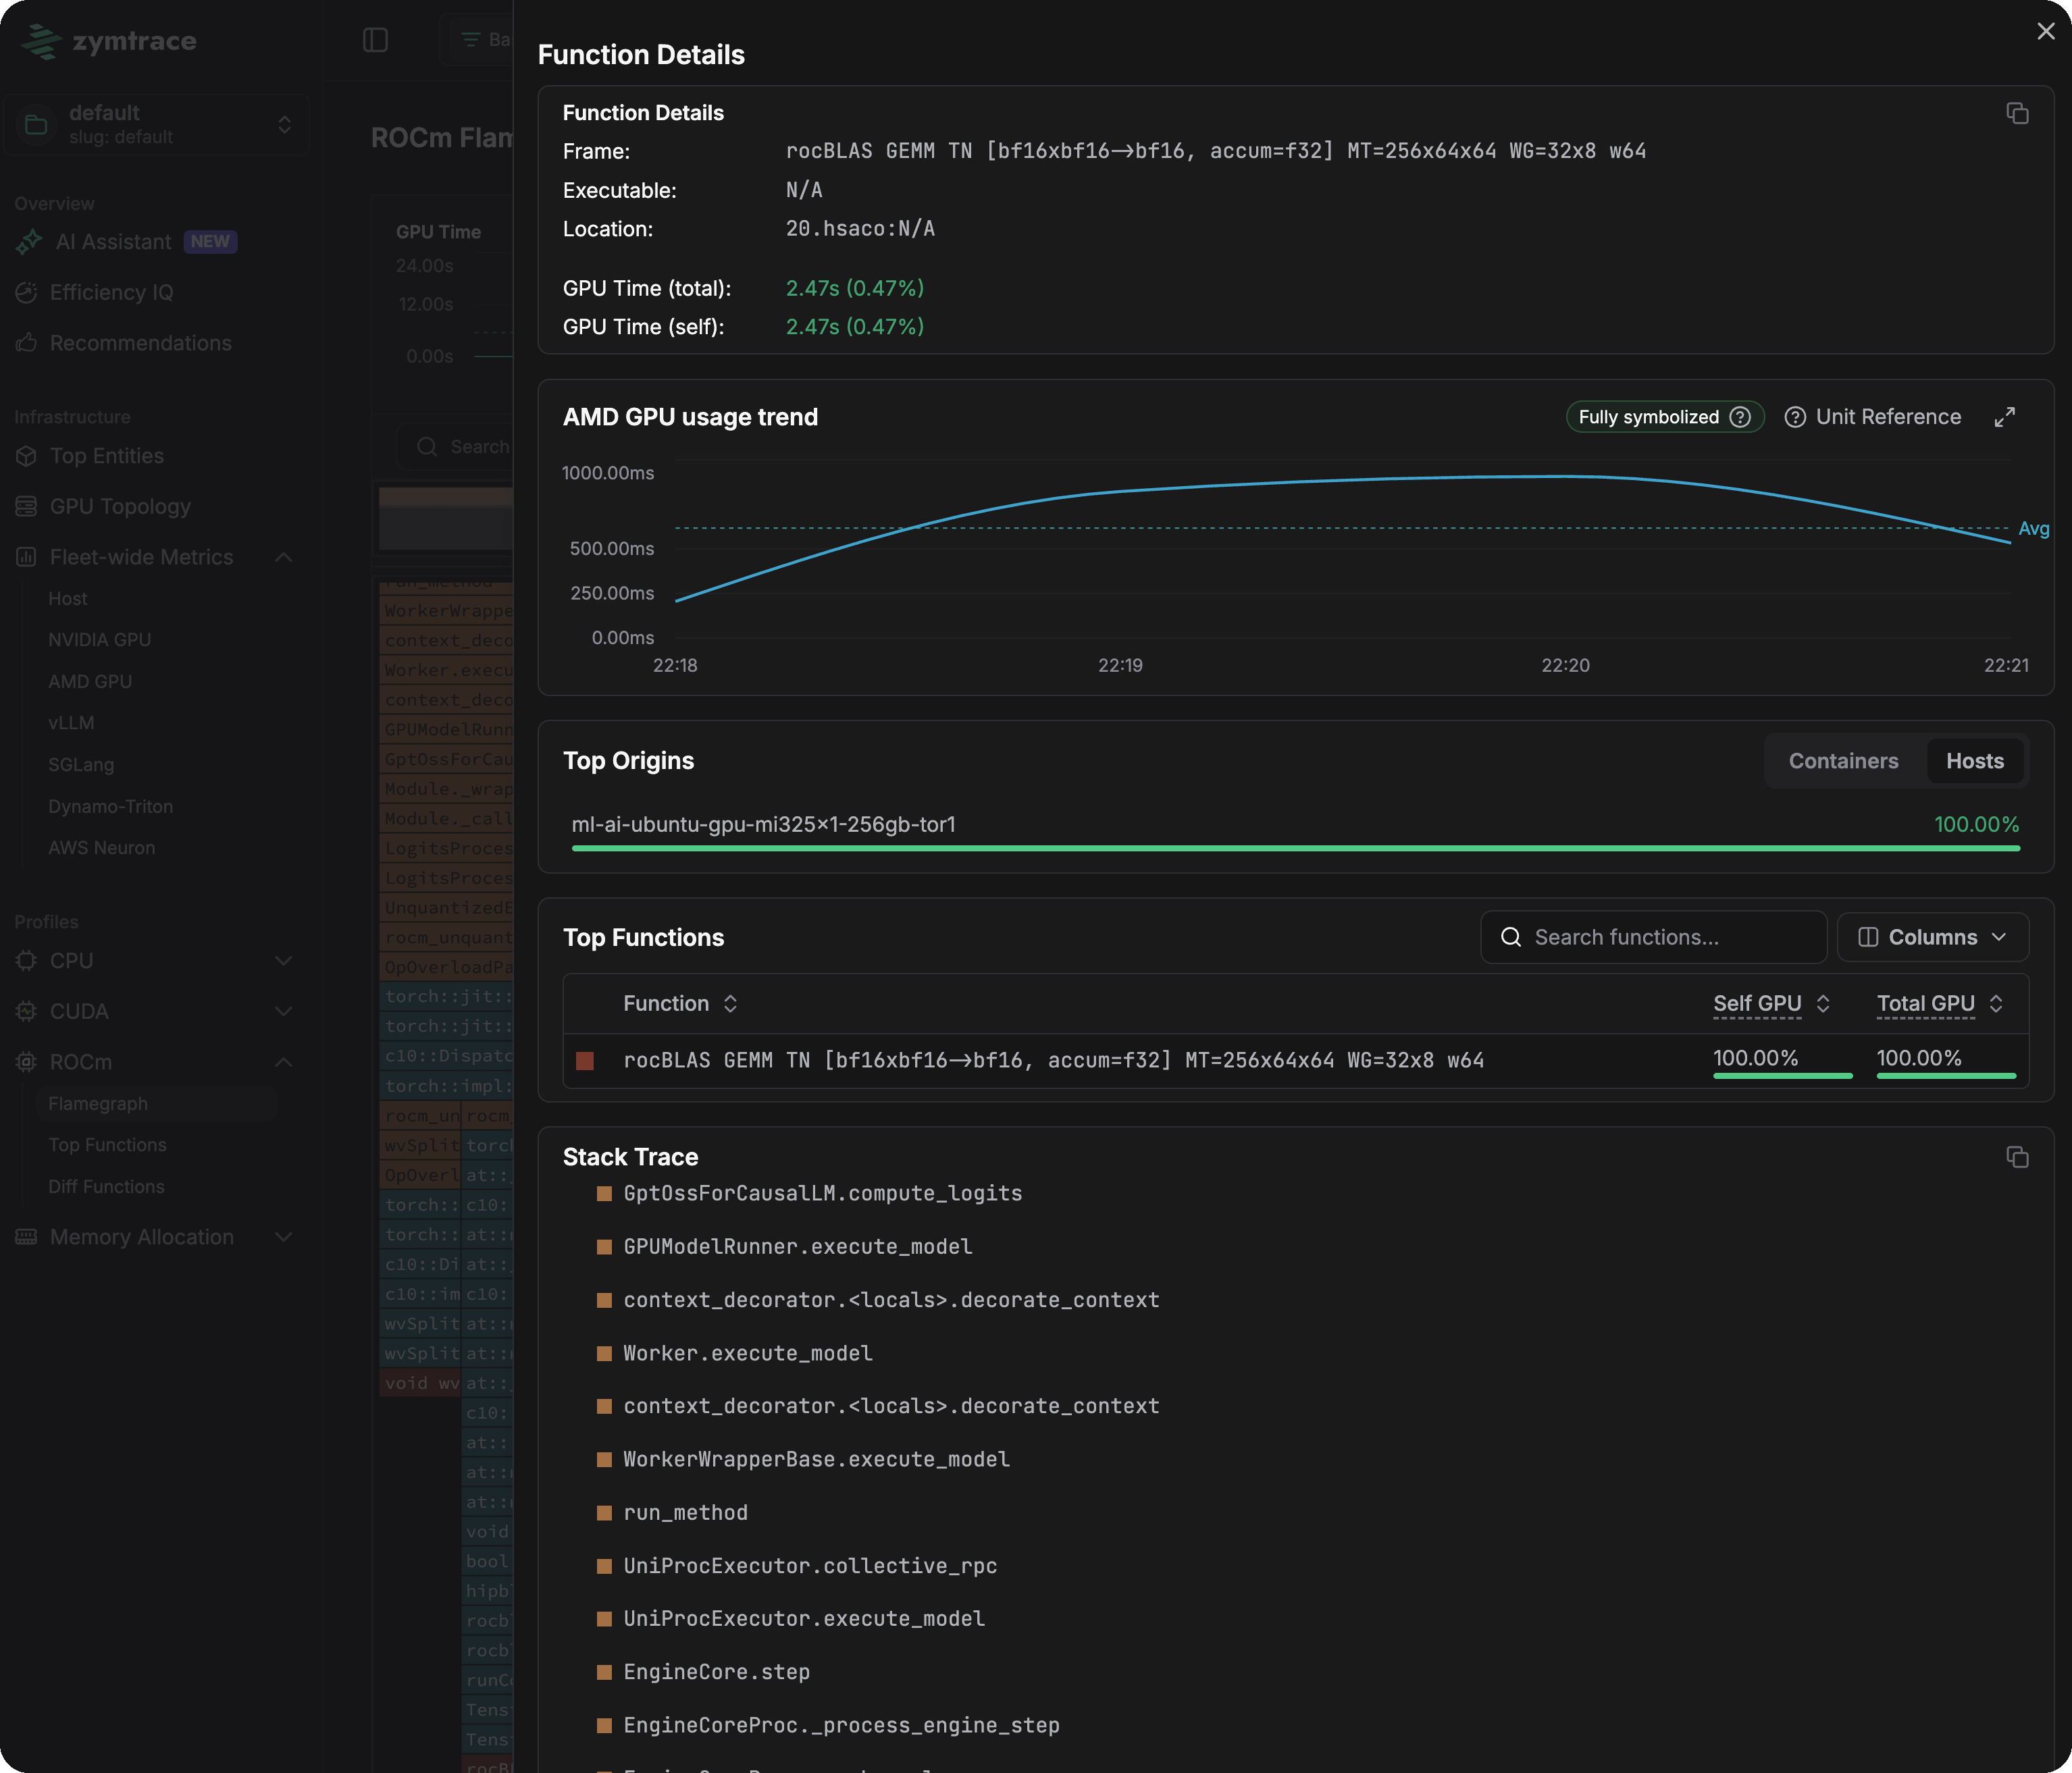Open Top Entities page
This screenshot has height=1773, width=2072.
[106, 456]
